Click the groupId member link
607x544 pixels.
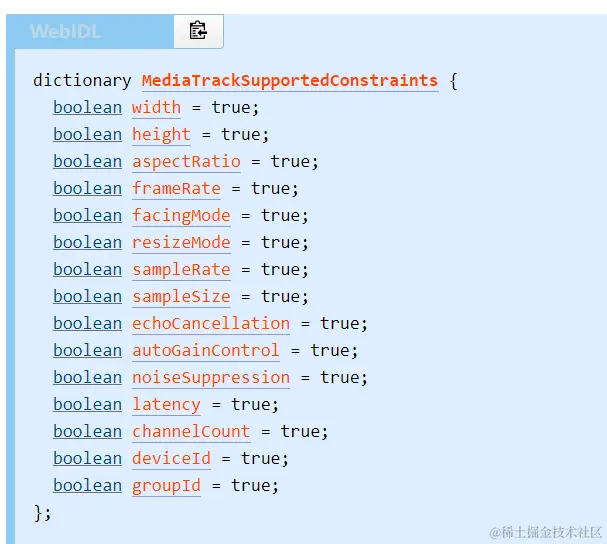(166, 486)
